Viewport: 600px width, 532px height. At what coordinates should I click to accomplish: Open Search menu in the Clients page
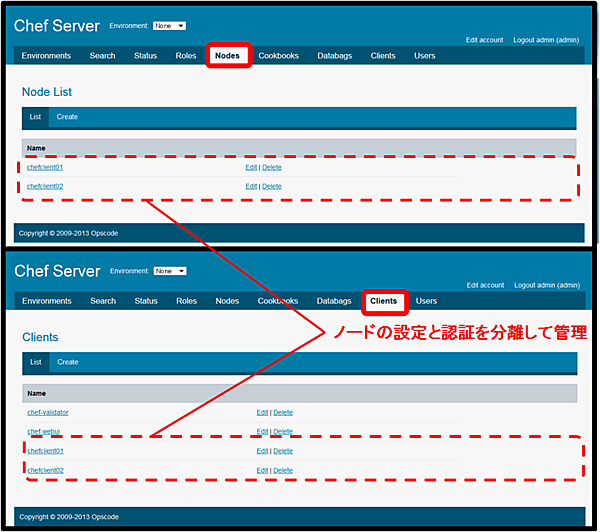103,301
